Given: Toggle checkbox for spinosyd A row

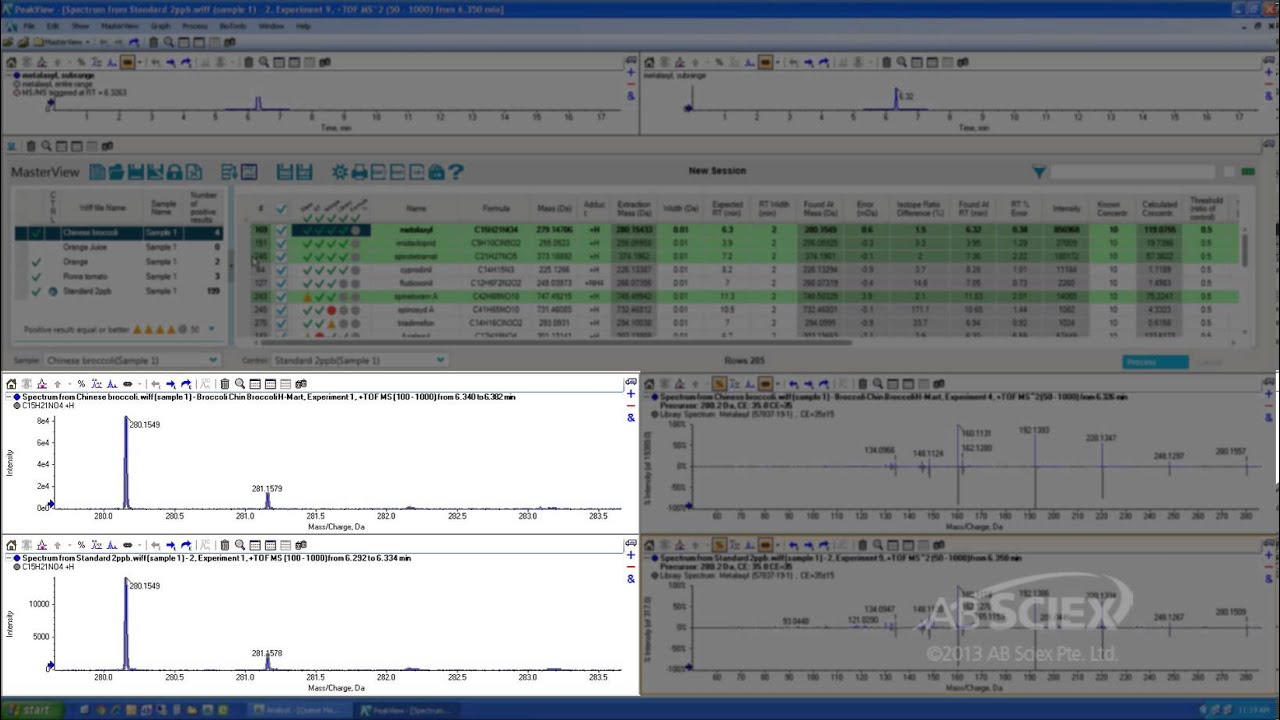Looking at the screenshot, I should 281,310.
